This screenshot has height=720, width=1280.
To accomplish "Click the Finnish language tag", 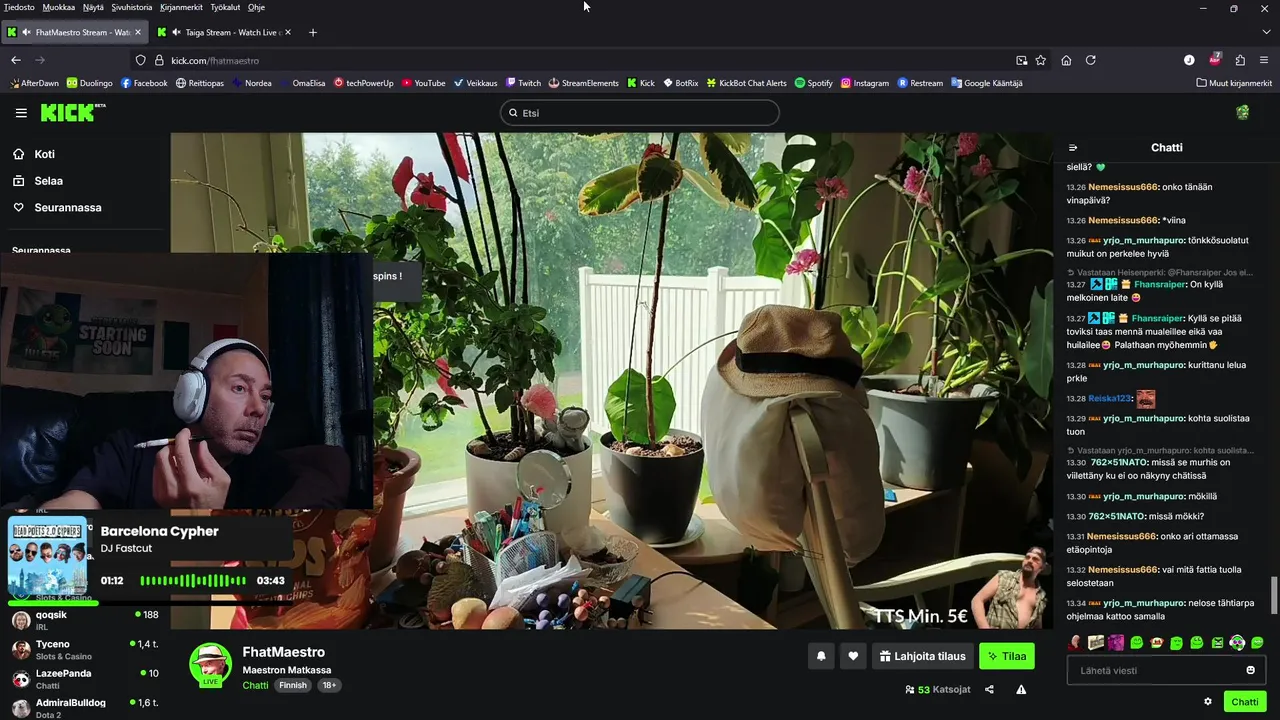I will pyautogui.click(x=293, y=685).
